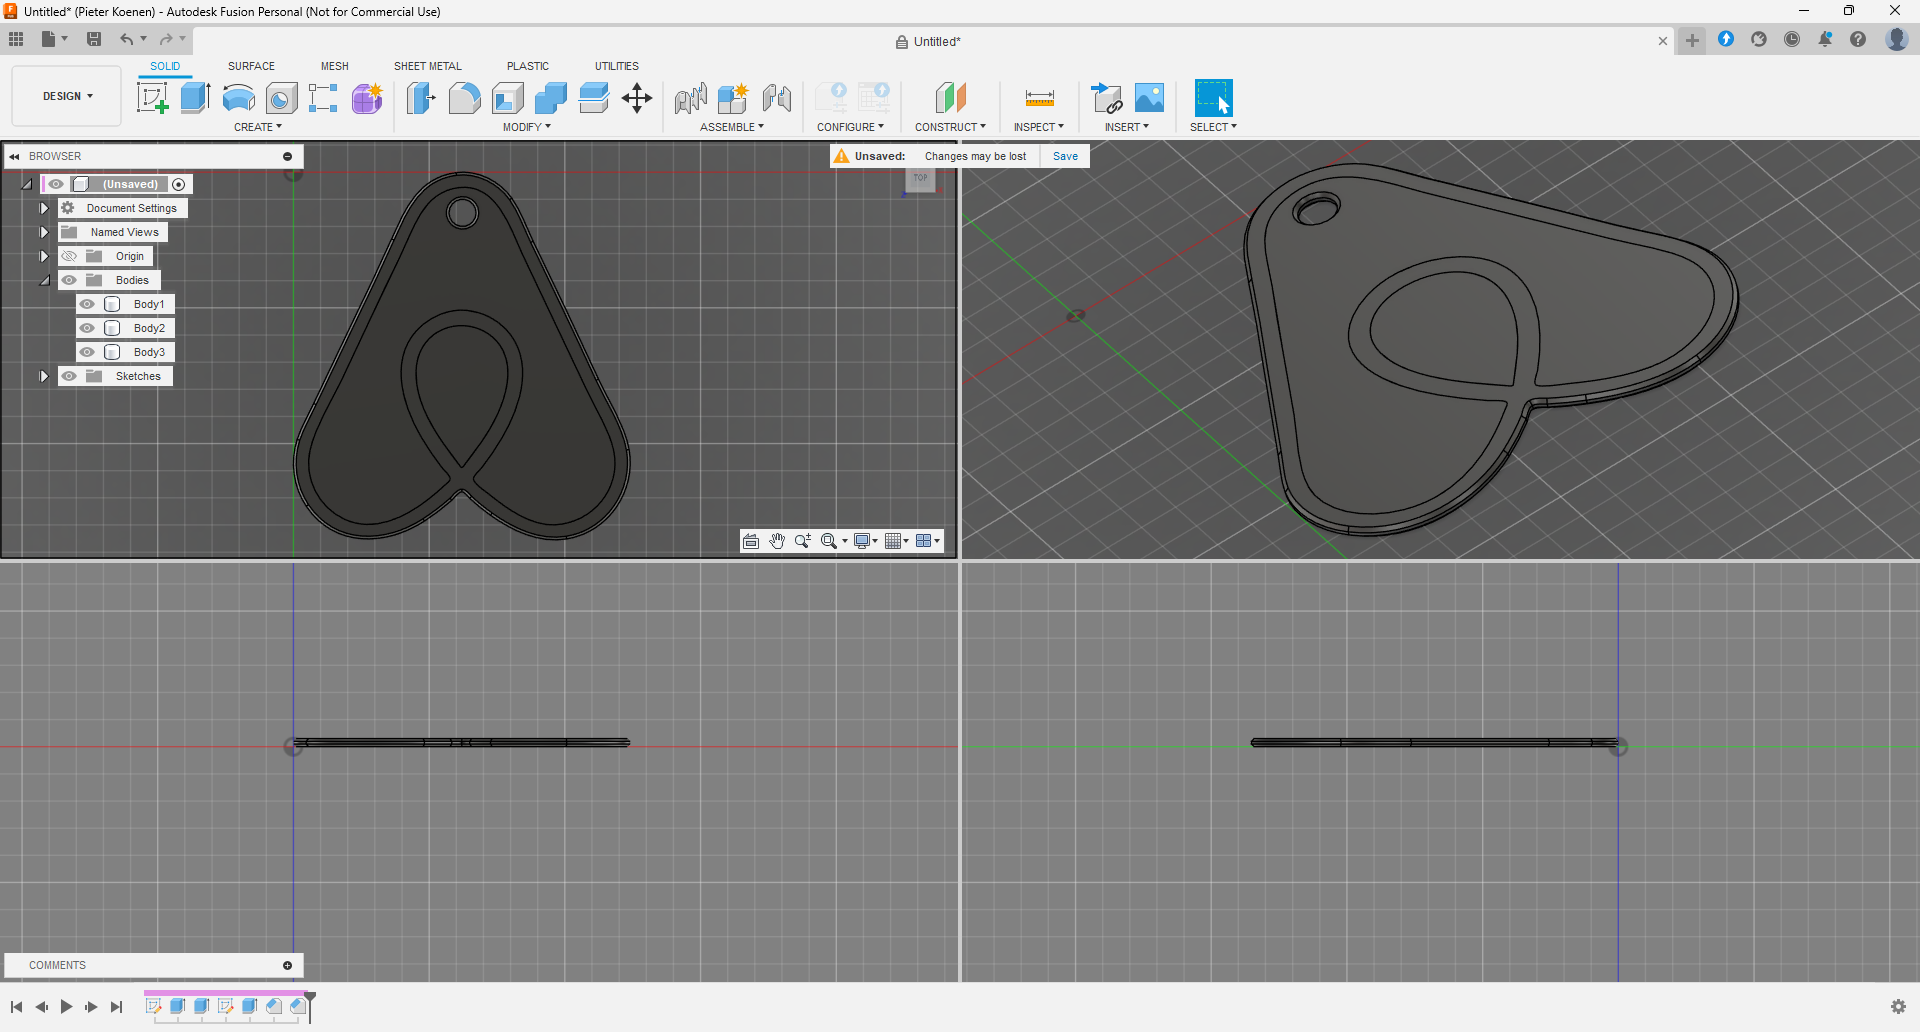Click the last Fillet feature in timeline

click(297, 1006)
